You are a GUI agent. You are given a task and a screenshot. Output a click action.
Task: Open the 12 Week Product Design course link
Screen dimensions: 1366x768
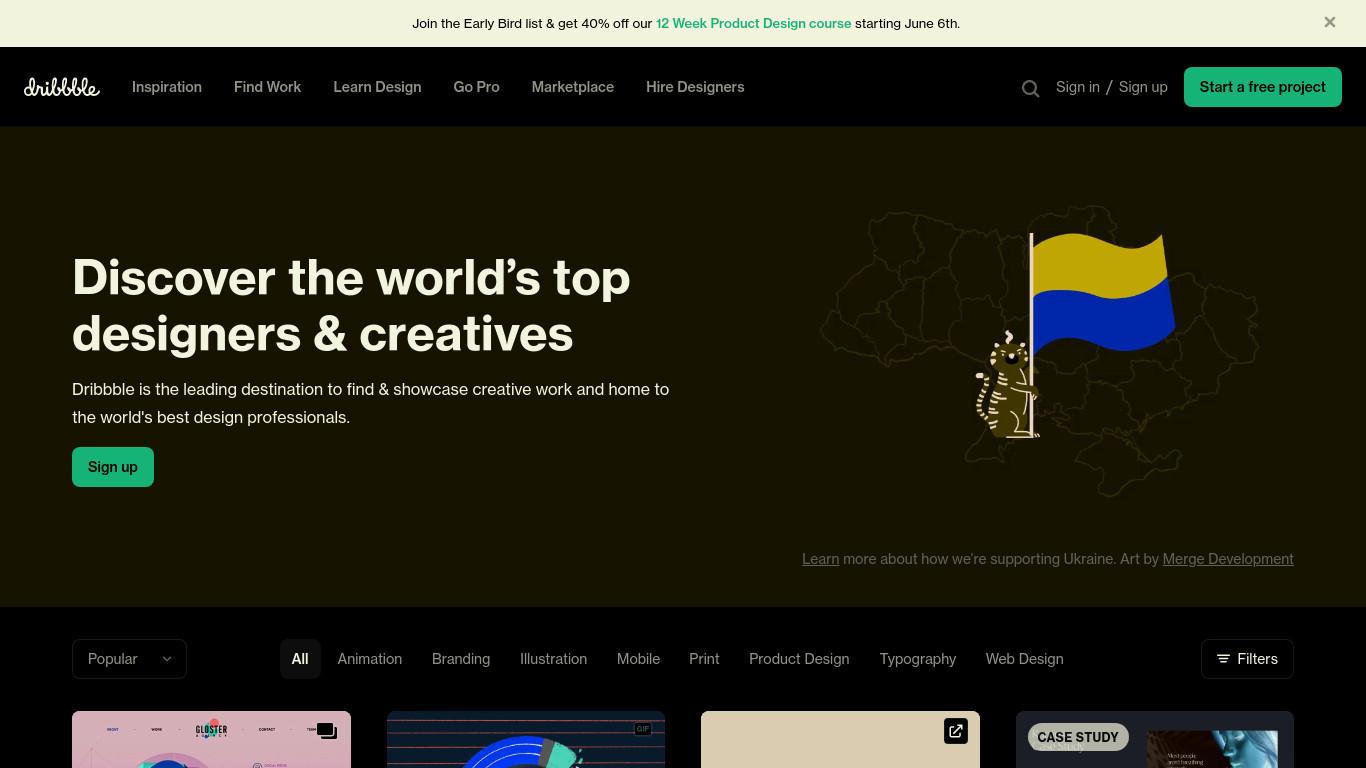pyautogui.click(x=753, y=23)
